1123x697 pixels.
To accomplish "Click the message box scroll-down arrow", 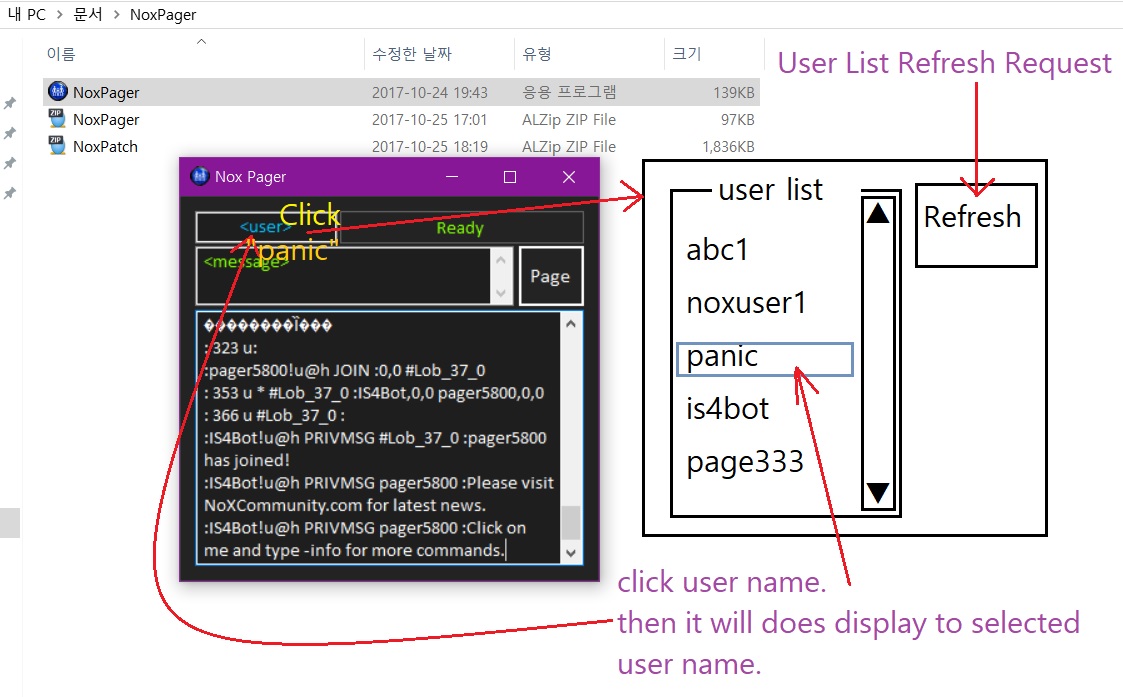I will tap(501, 293).
